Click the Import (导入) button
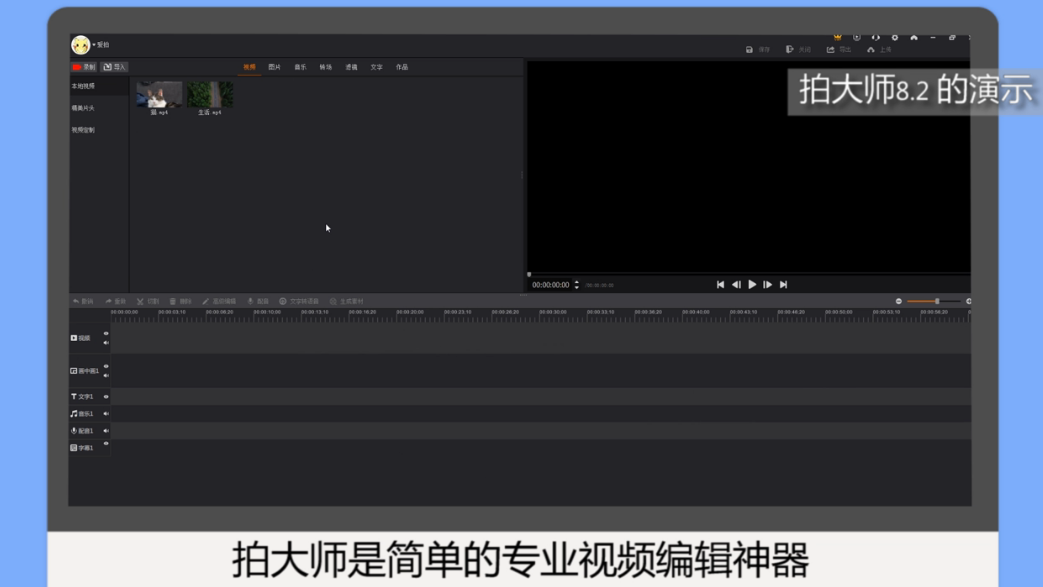The width and height of the screenshot is (1043, 587). (x=114, y=67)
